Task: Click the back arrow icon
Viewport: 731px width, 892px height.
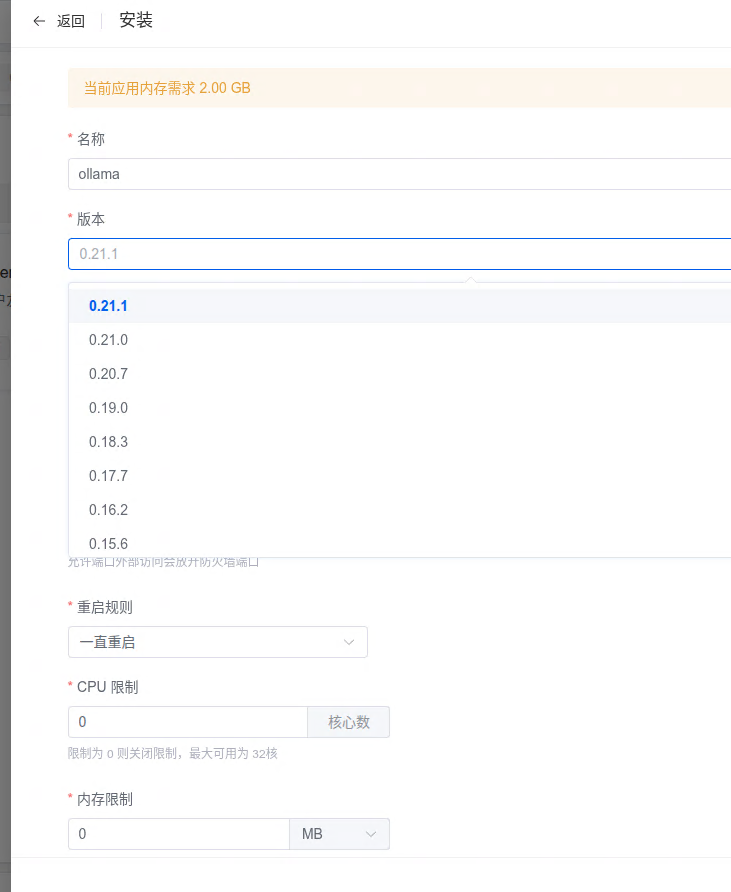Action: coord(39,21)
